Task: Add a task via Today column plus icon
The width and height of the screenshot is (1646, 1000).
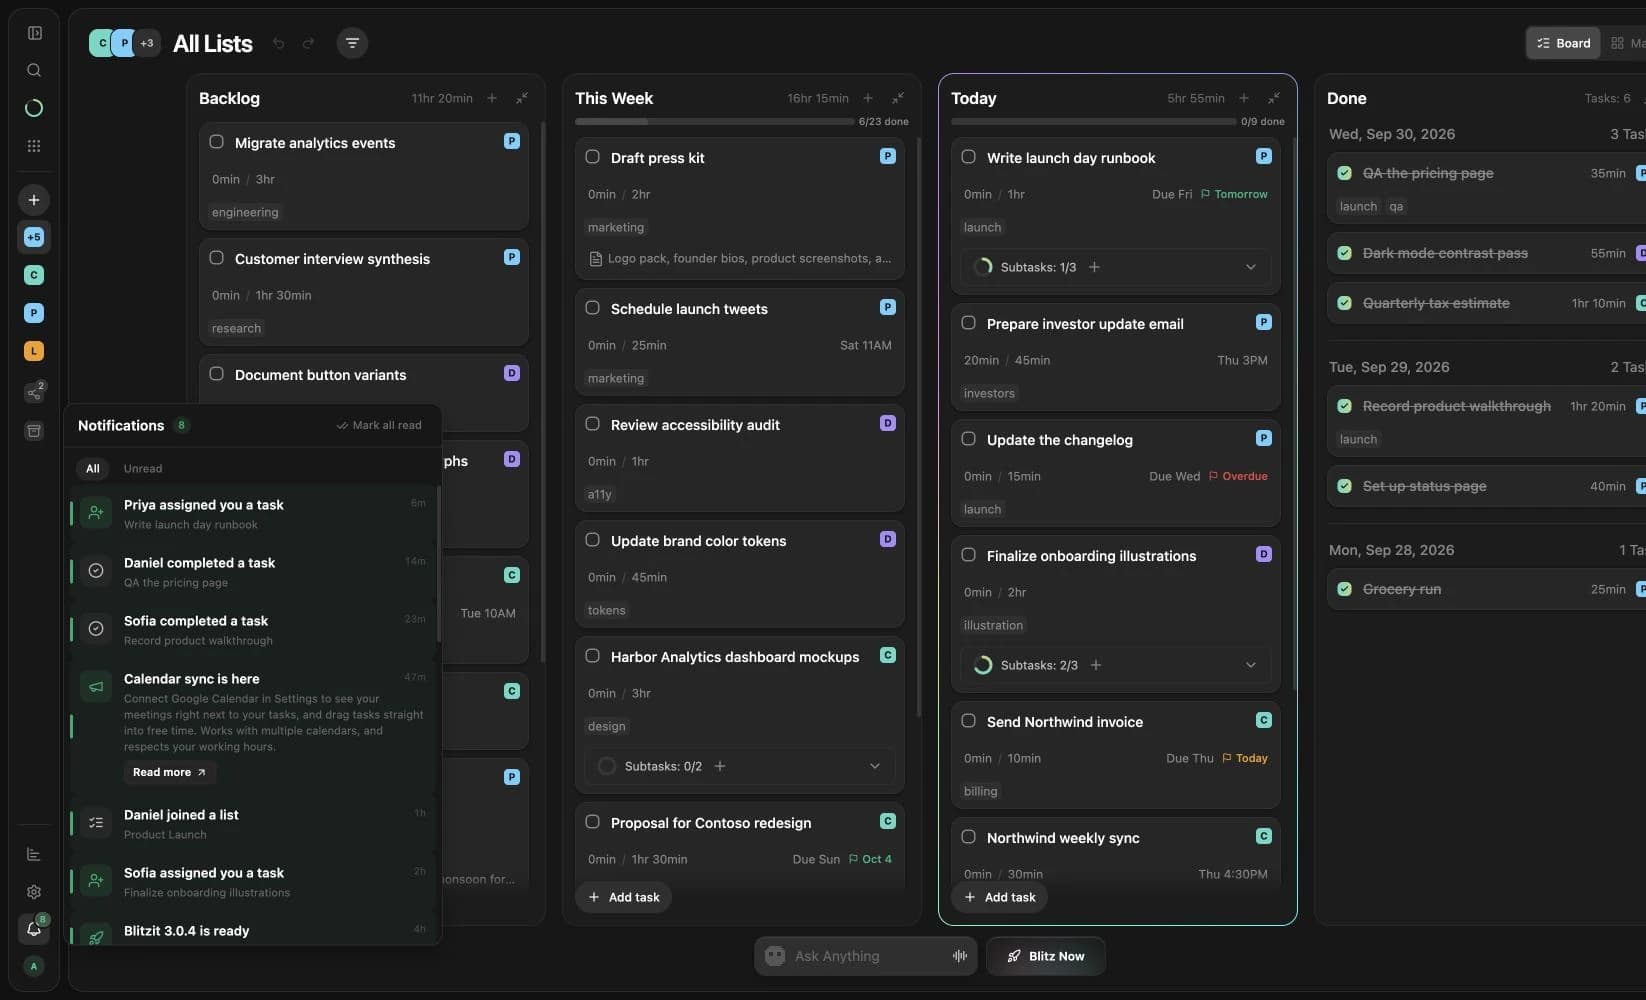Action: point(1244,98)
